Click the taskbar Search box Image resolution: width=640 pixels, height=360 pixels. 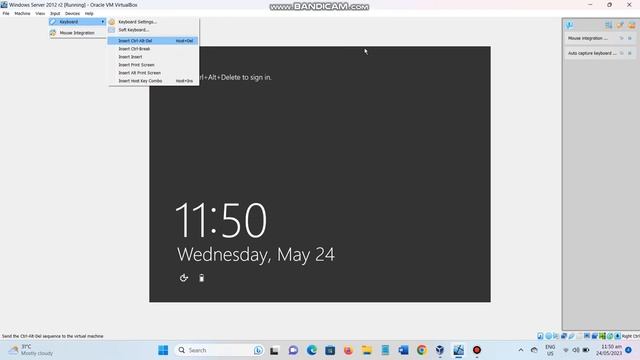(220, 350)
